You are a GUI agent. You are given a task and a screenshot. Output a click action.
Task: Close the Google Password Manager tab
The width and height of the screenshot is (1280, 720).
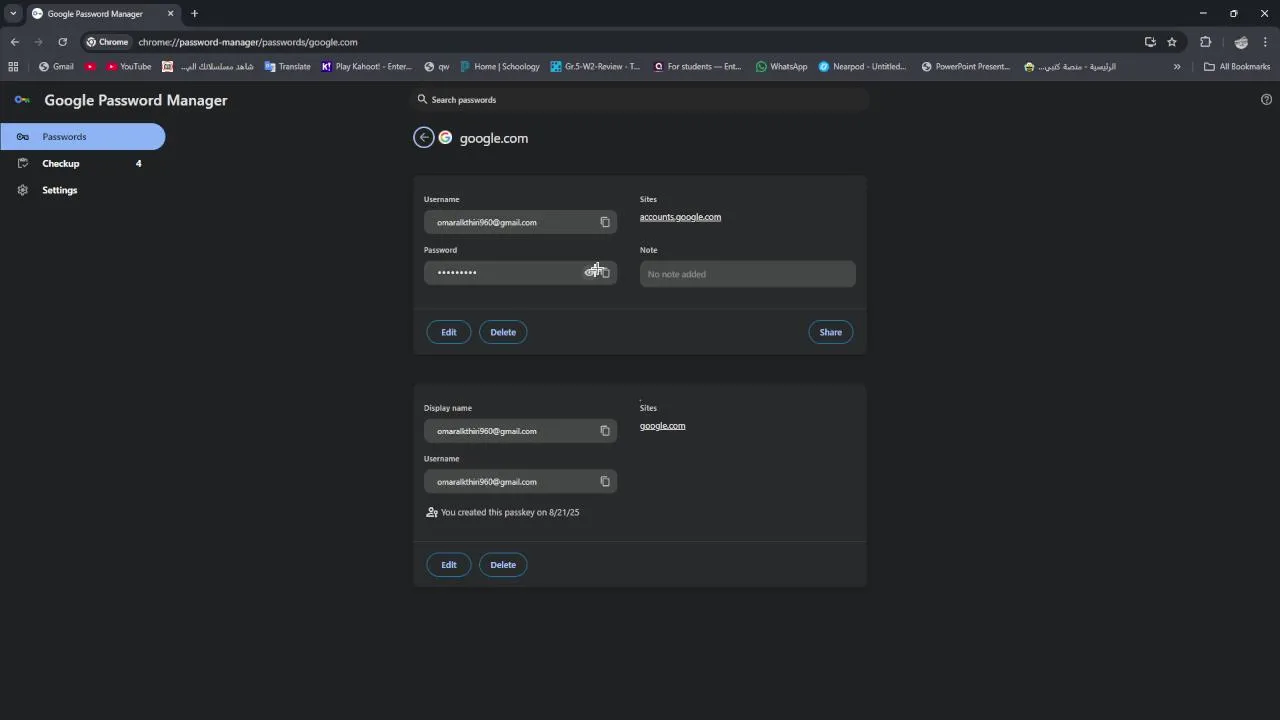click(170, 14)
